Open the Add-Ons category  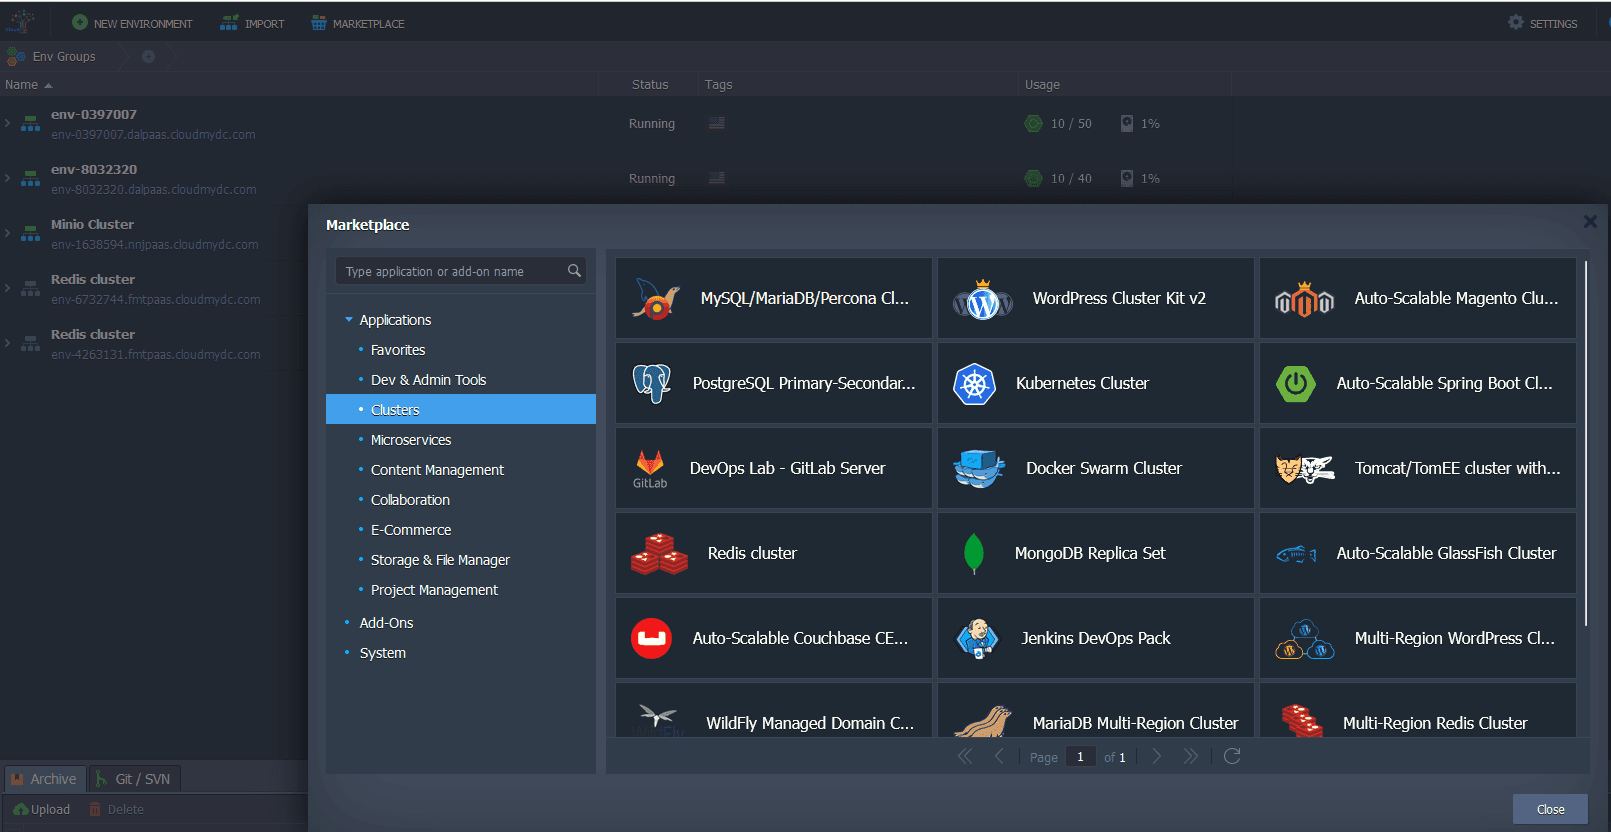386,623
